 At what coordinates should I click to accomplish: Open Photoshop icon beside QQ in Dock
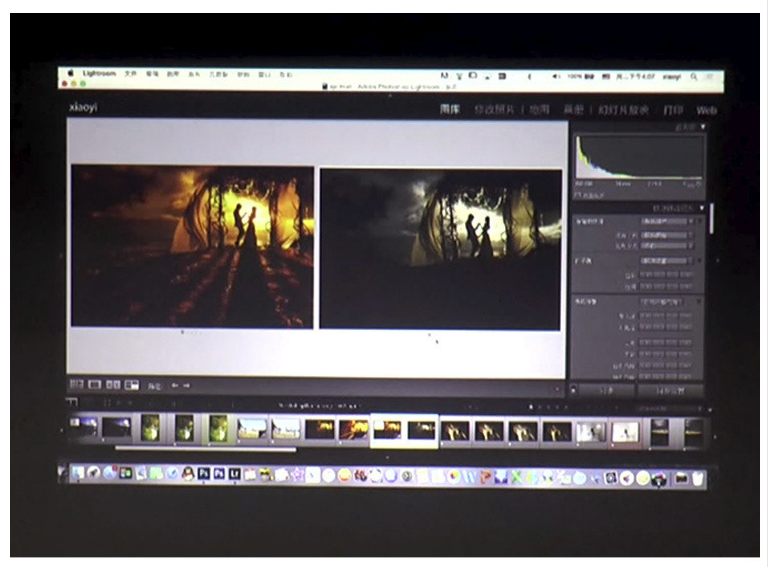coord(204,473)
